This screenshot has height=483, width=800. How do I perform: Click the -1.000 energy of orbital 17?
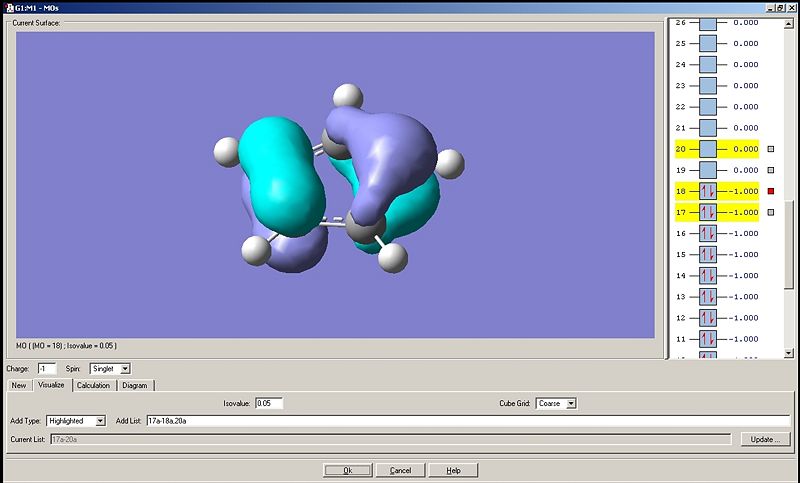[x=743, y=212]
